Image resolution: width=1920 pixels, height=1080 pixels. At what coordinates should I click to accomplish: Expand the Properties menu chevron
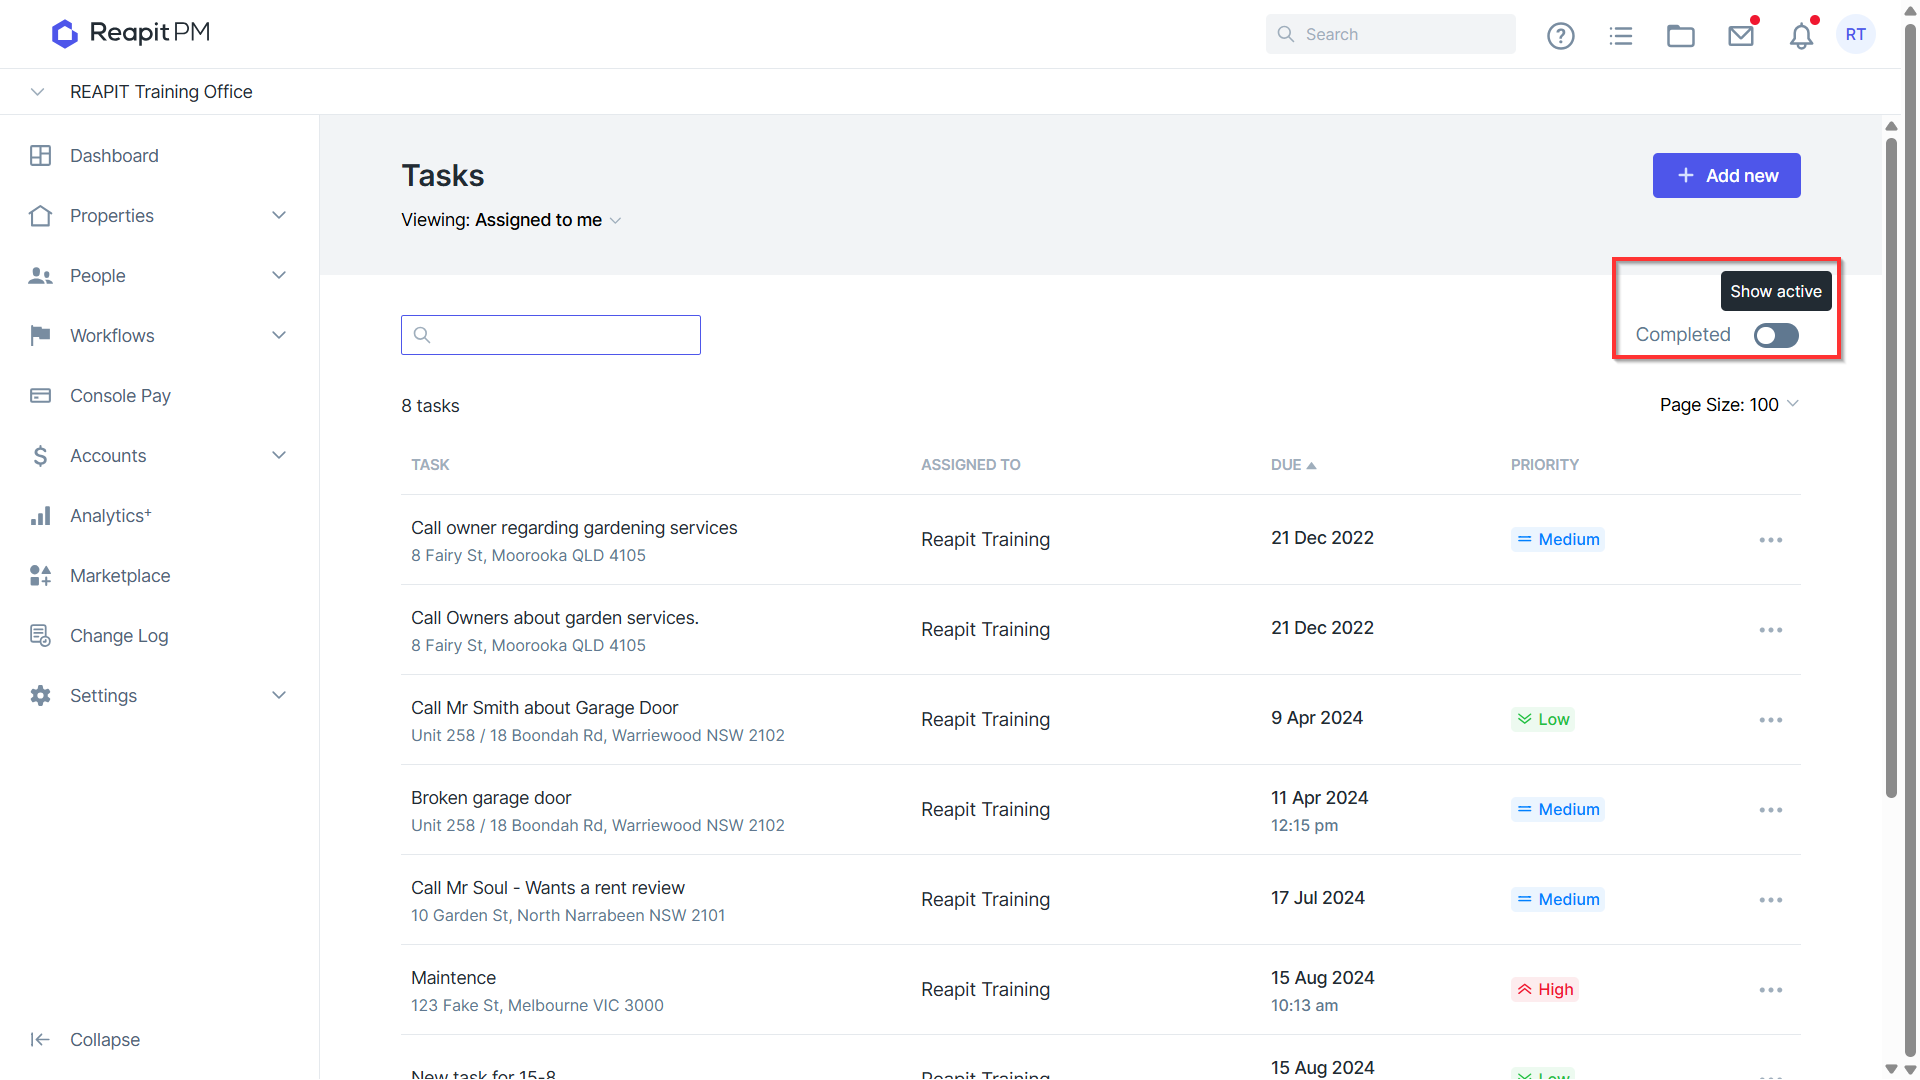tap(279, 215)
